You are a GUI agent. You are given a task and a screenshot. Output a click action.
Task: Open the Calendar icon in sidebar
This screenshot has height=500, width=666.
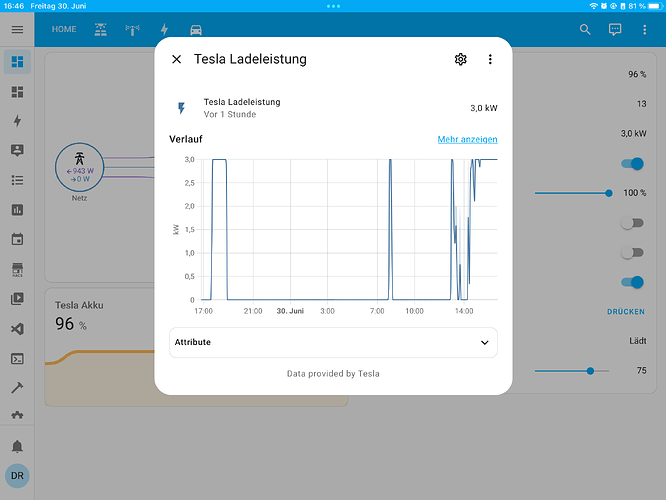[x=17, y=239]
